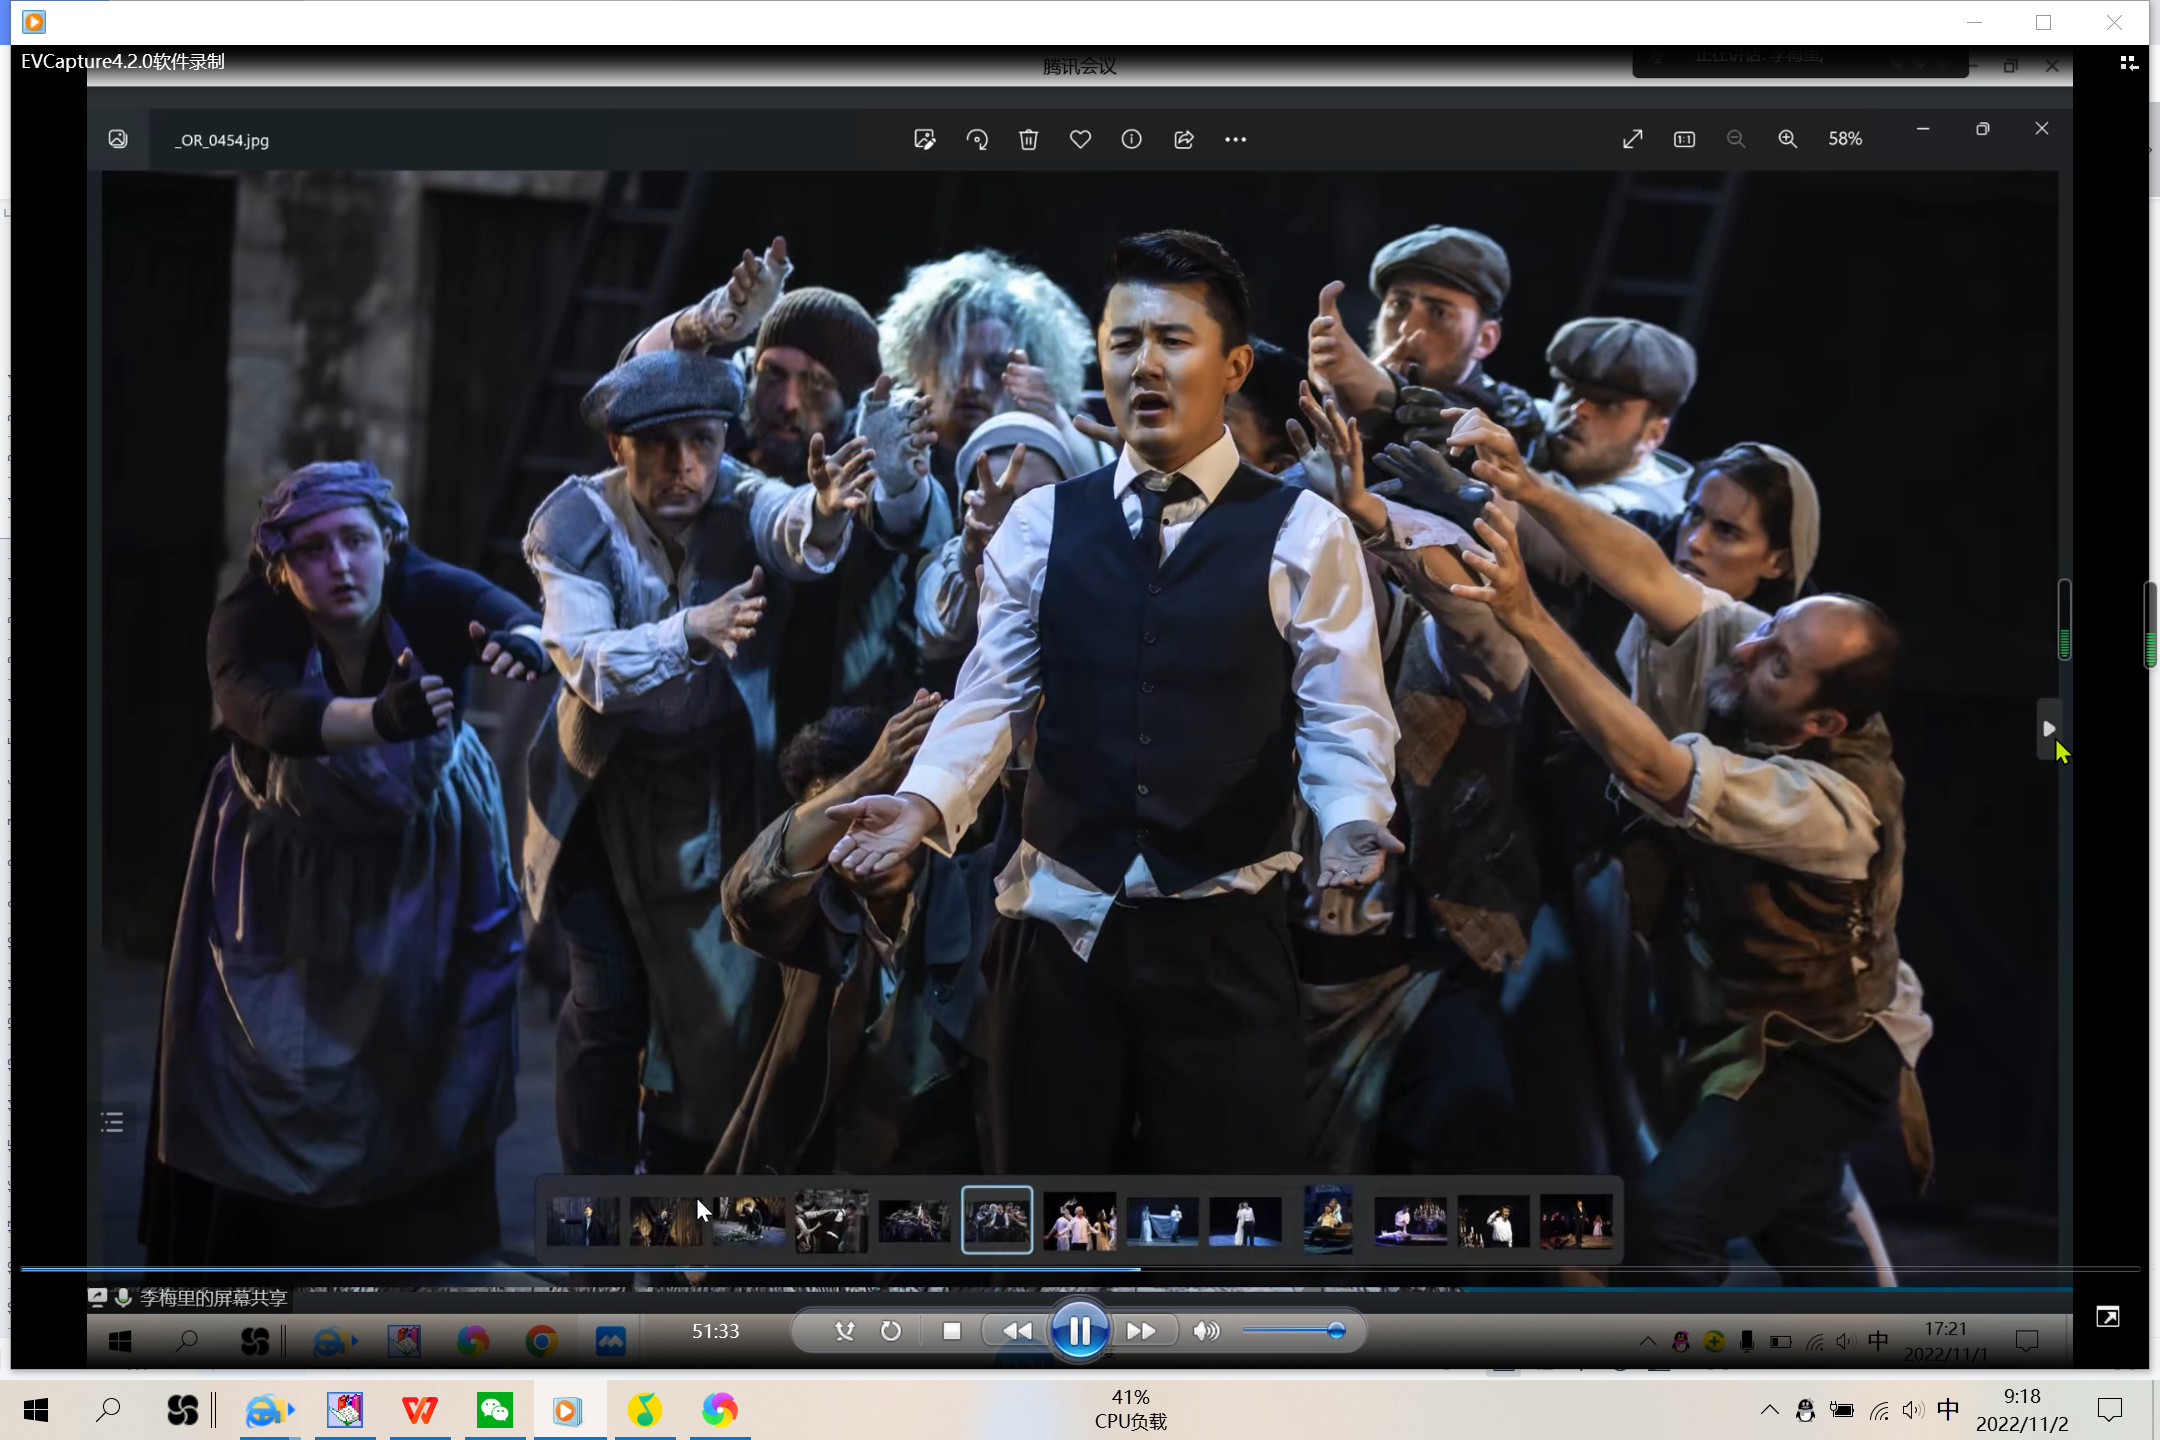This screenshot has height=1440, width=2160.
Task: Click the stop playback button
Action: click(951, 1331)
